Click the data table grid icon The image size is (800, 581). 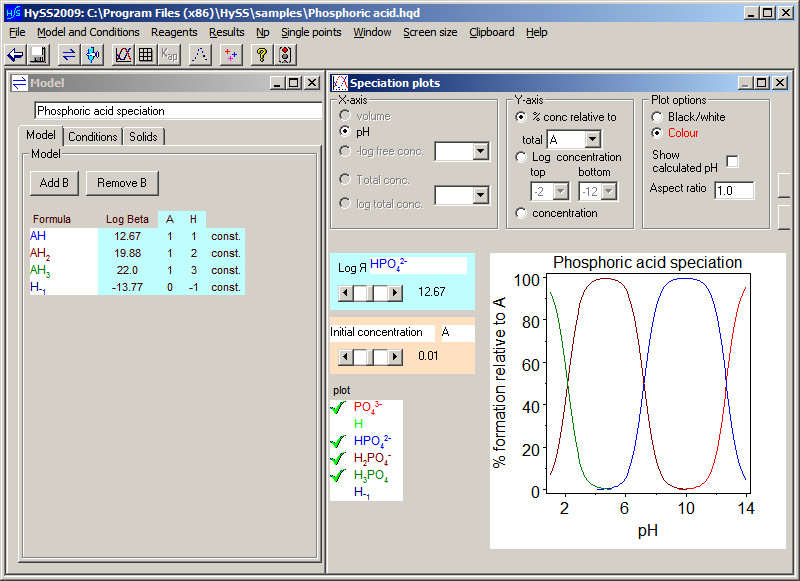pos(146,54)
